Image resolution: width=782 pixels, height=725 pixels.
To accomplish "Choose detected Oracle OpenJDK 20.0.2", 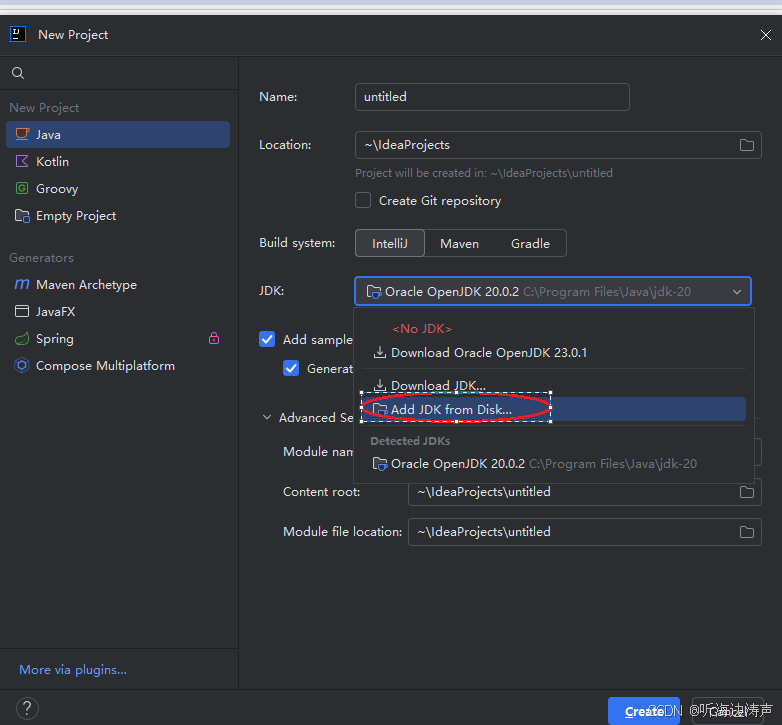I will click(x=554, y=464).
